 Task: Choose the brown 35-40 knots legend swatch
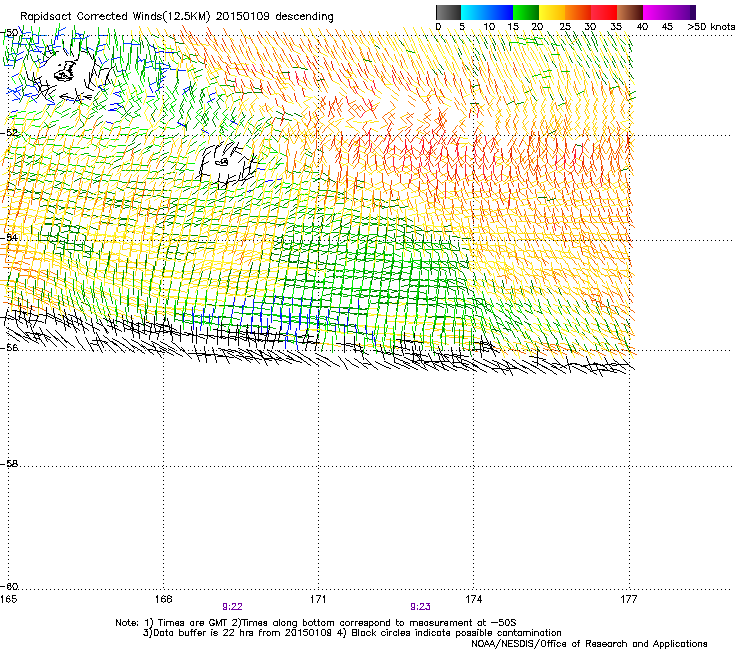(x=630, y=12)
